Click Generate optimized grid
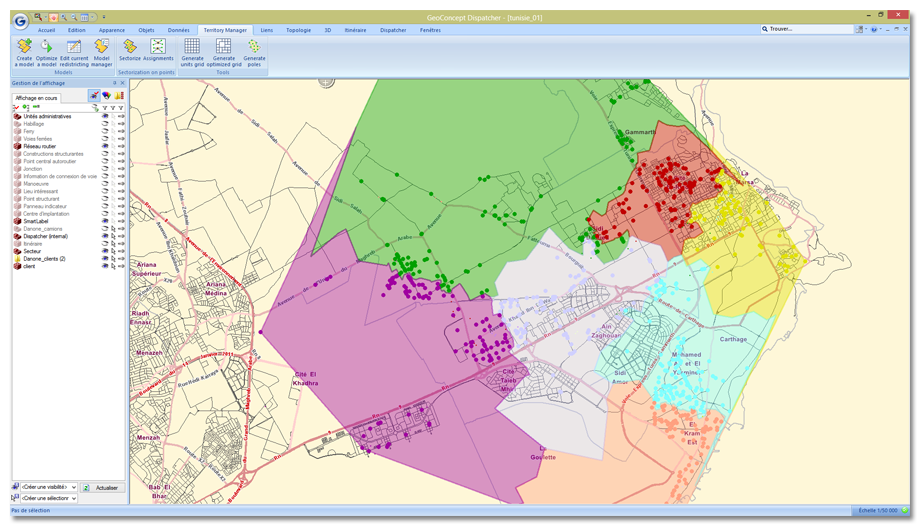 (224, 46)
